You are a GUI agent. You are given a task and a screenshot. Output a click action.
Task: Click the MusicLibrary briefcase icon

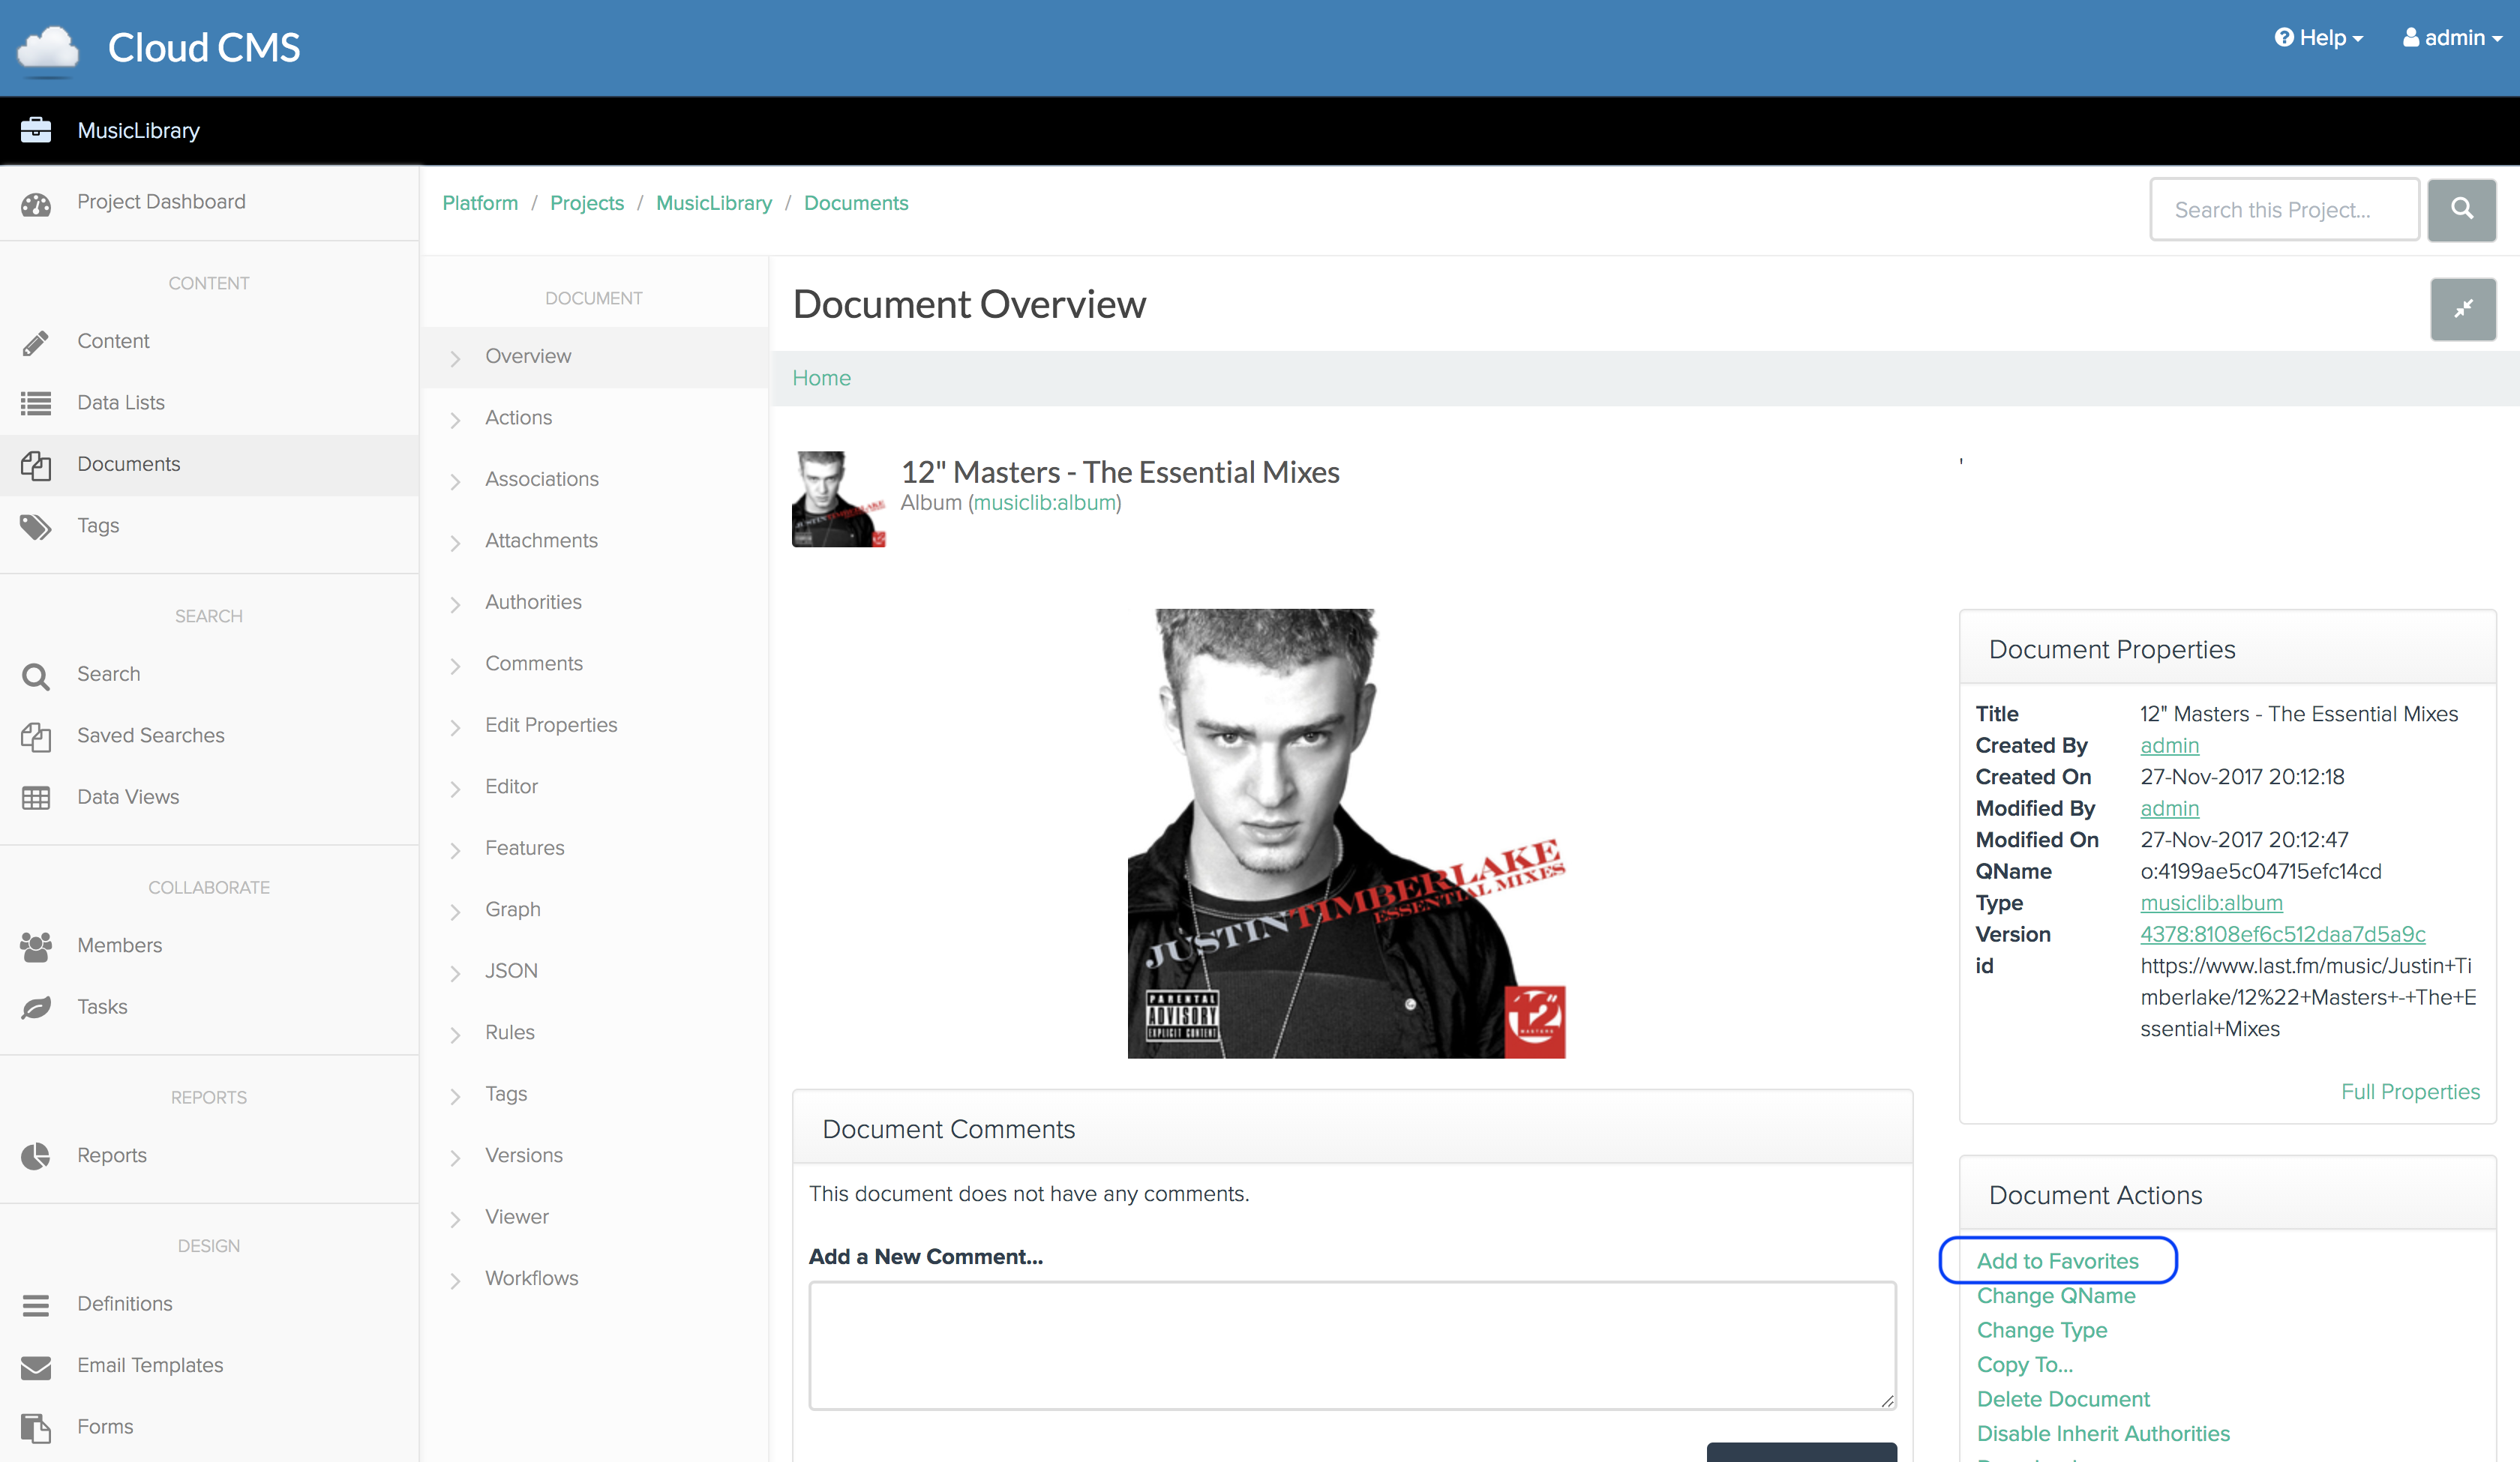click(36, 130)
